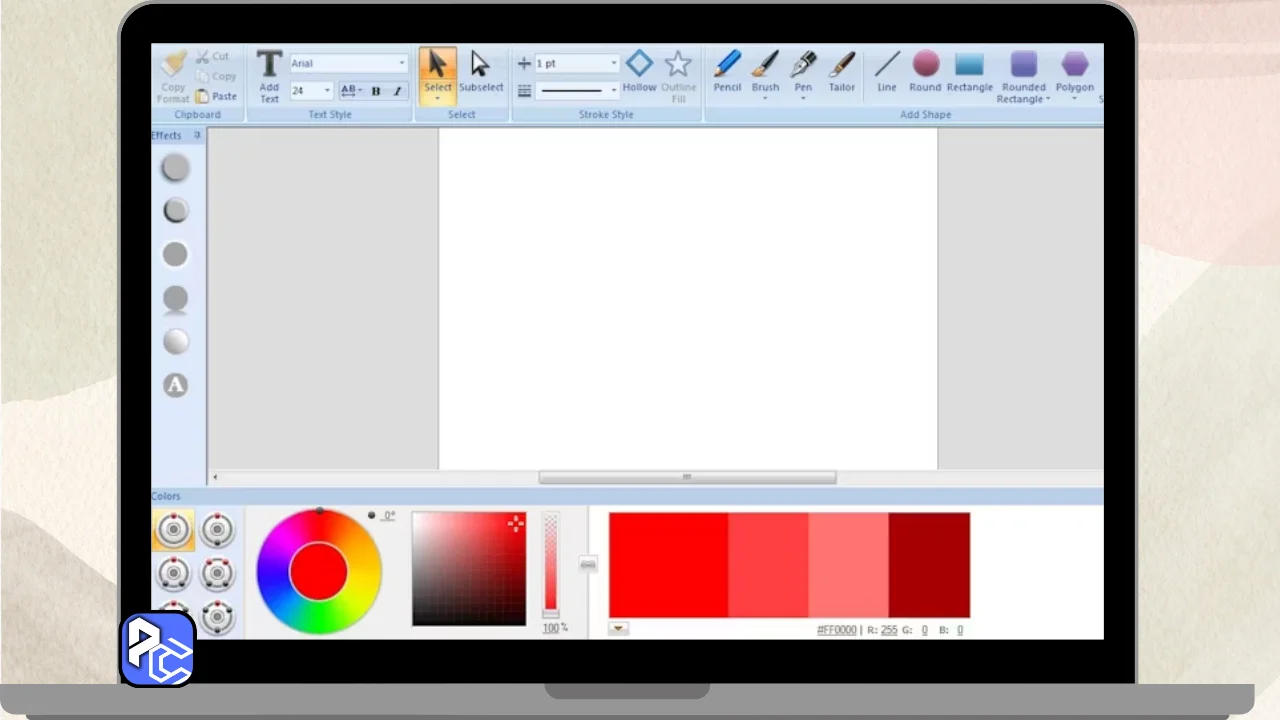Pick the Pen tool
1280x720 pixels.
click(803, 70)
